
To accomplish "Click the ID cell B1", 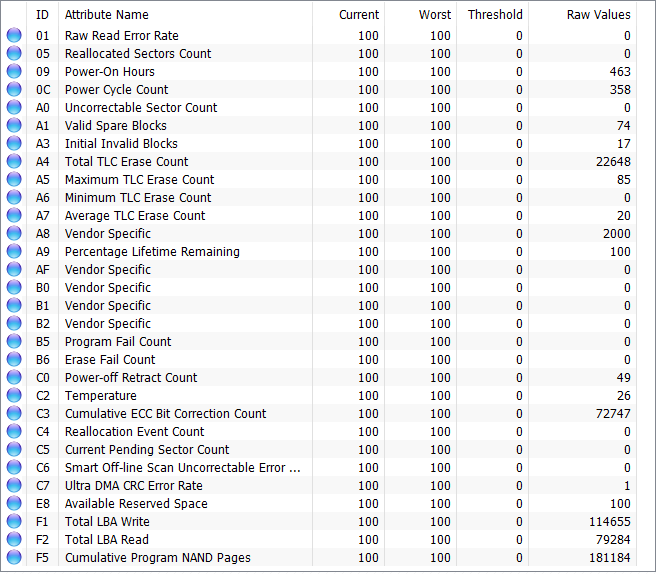I will tap(43, 306).
